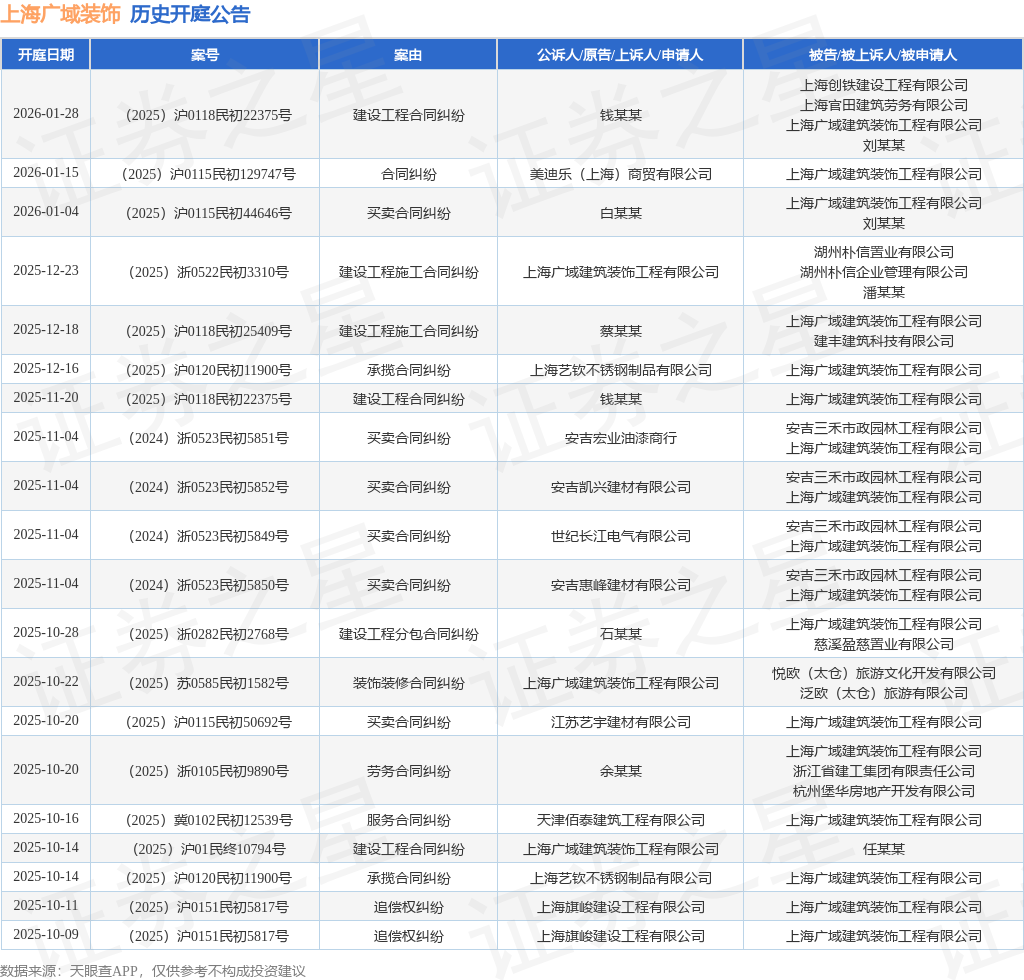Click the 历史开庭公告 heading

click(190, 14)
